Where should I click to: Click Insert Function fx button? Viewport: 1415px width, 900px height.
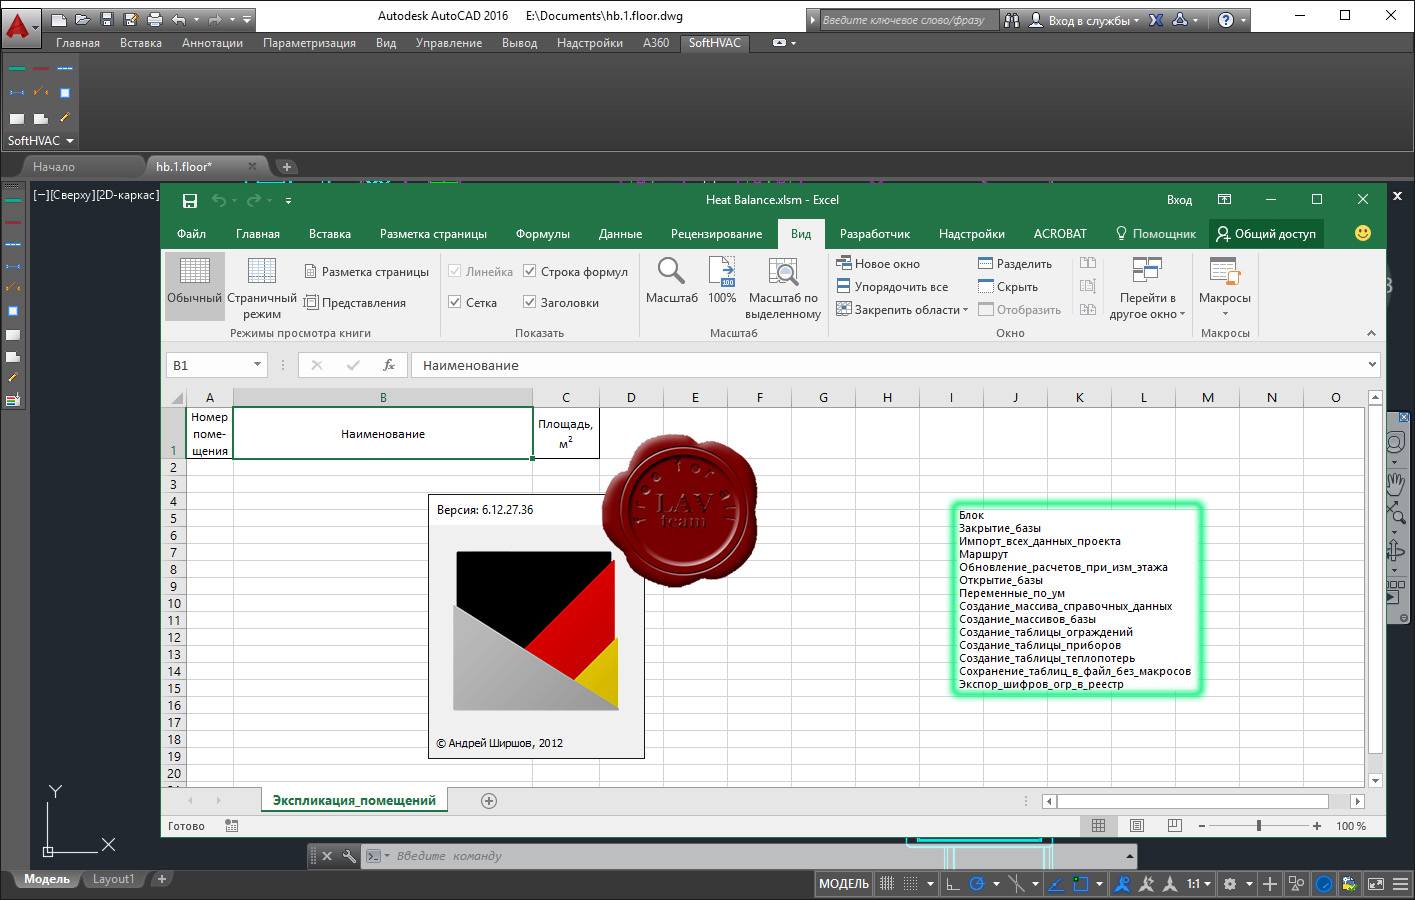(x=389, y=365)
